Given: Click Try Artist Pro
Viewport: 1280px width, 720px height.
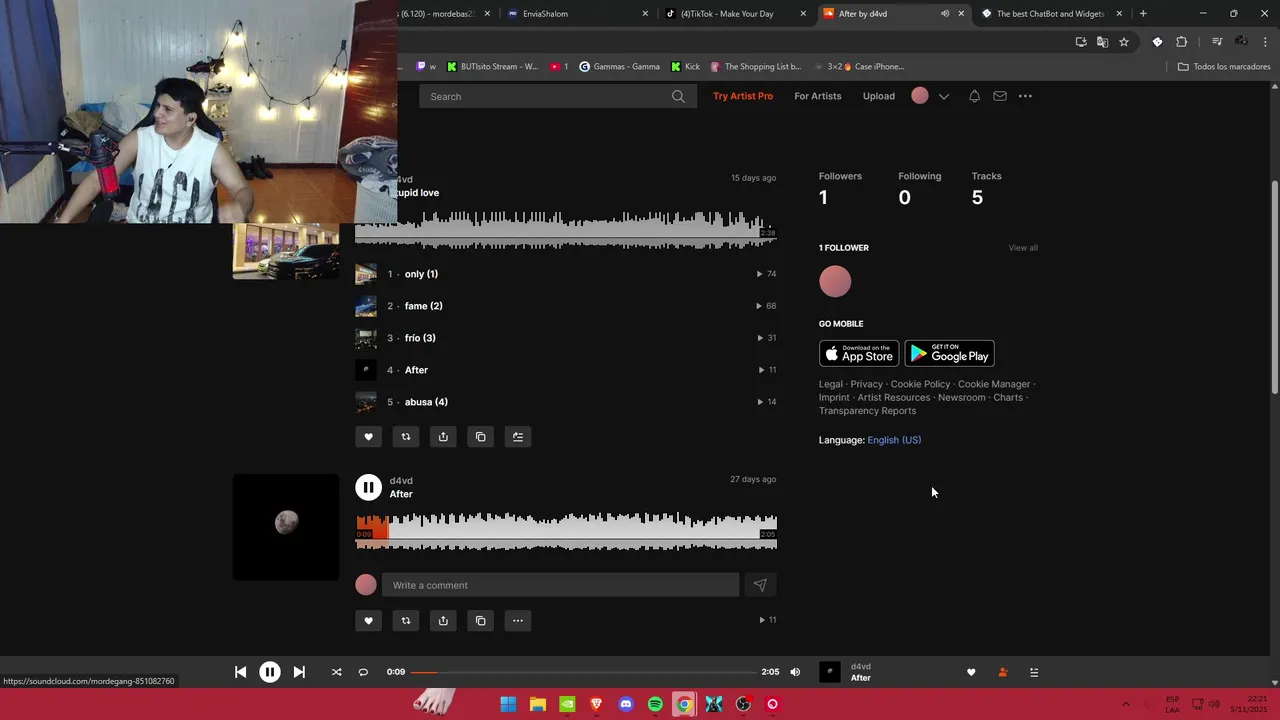Looking at the screenshot, I should point(743,96).
